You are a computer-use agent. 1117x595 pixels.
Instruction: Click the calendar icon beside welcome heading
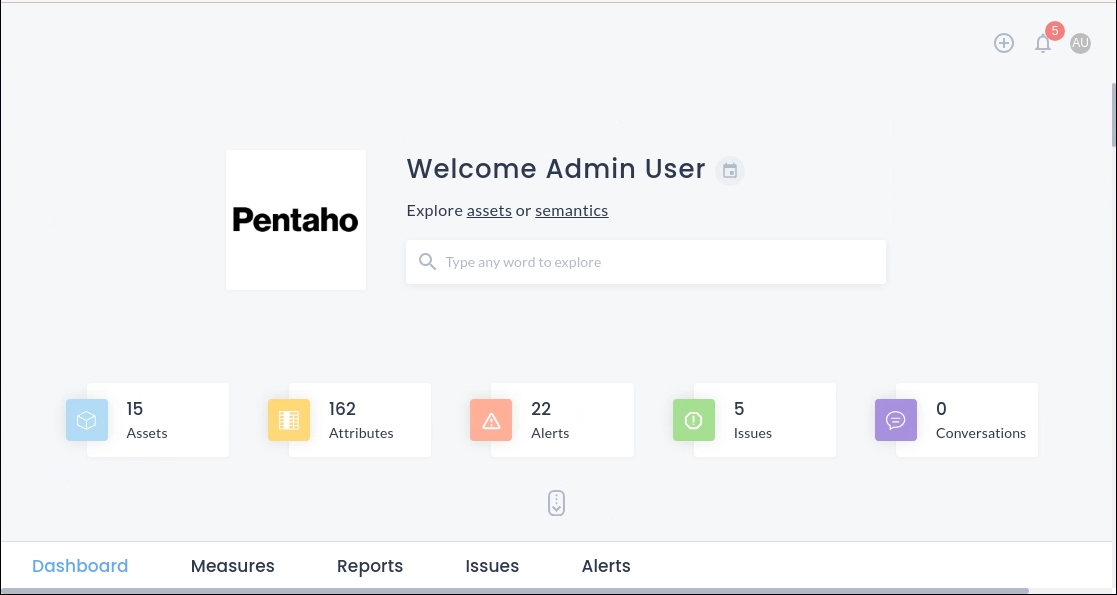click(730, 171)
